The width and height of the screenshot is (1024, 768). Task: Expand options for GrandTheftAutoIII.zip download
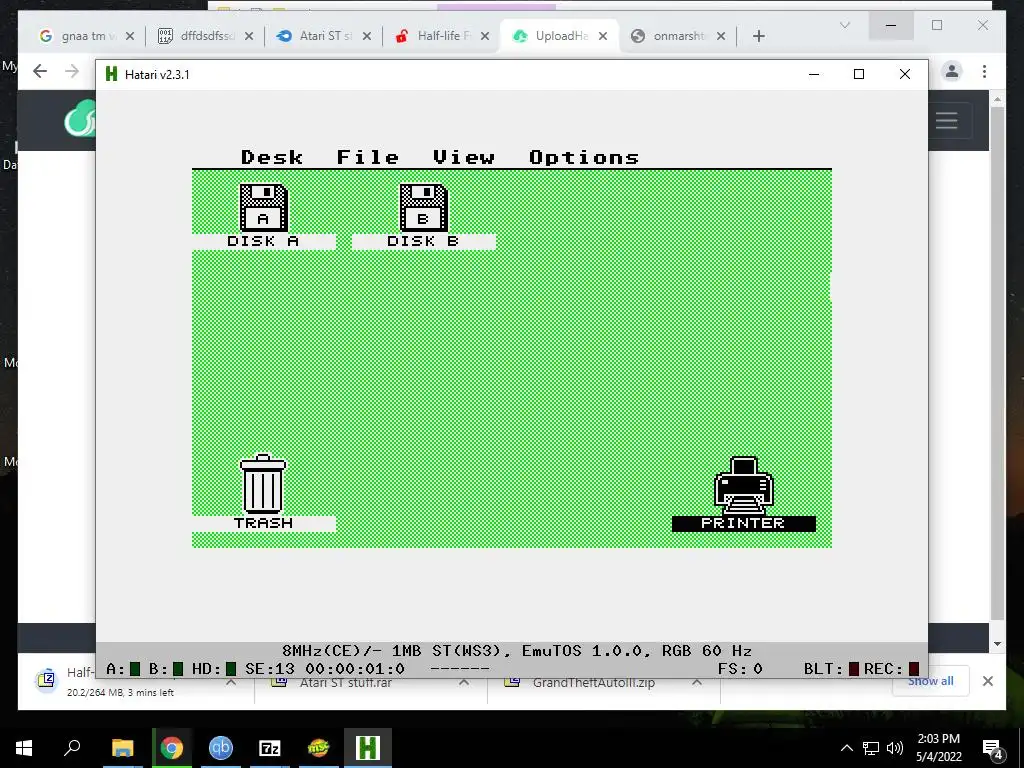(x=697, y=682)
